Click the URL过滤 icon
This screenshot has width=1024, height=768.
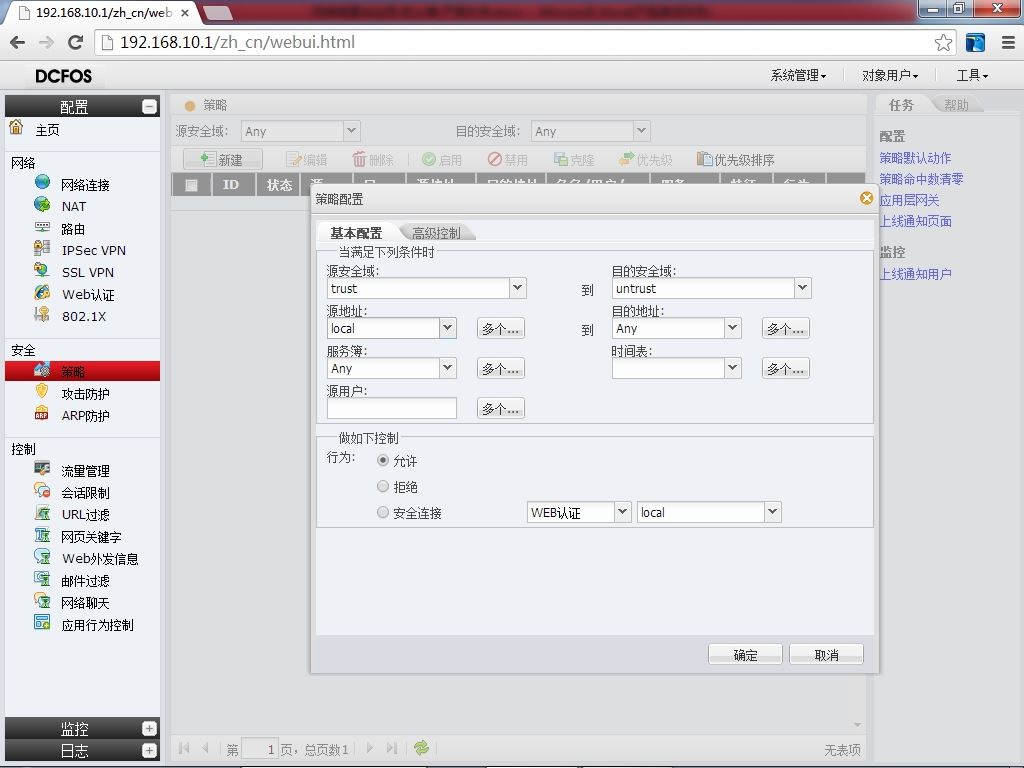[x=42, y=513]
